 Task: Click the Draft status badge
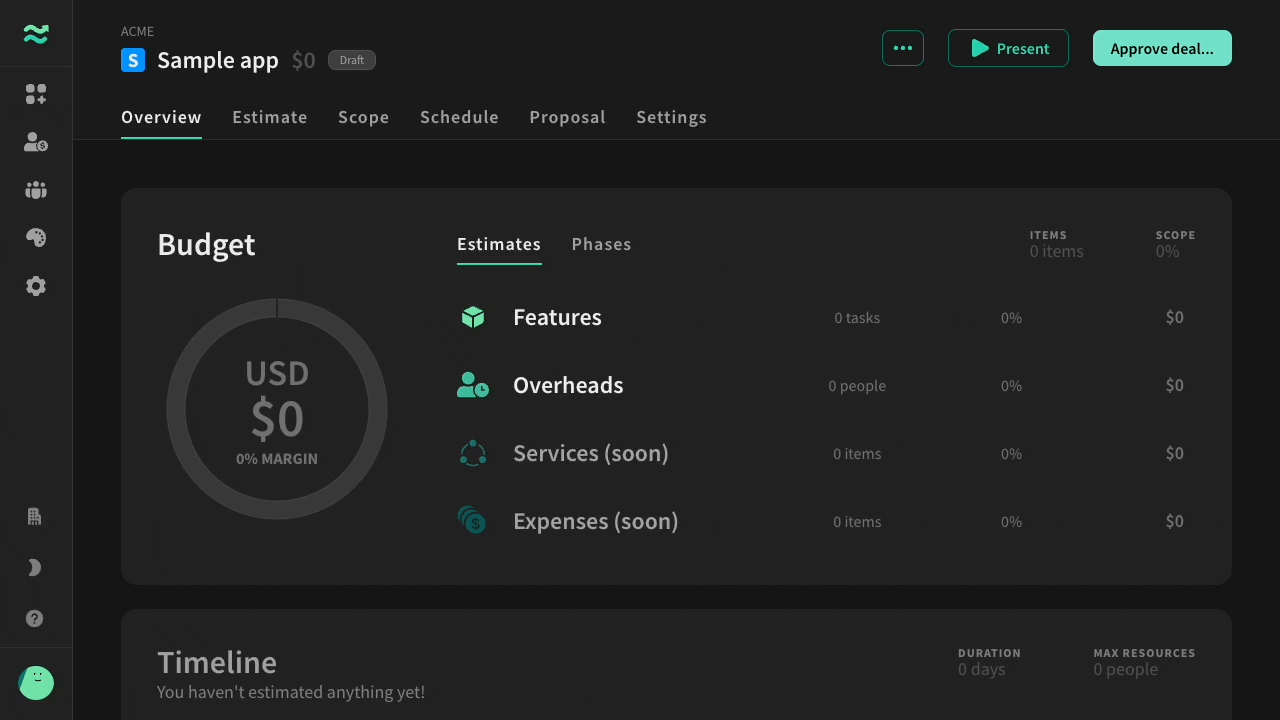[352, 60]
